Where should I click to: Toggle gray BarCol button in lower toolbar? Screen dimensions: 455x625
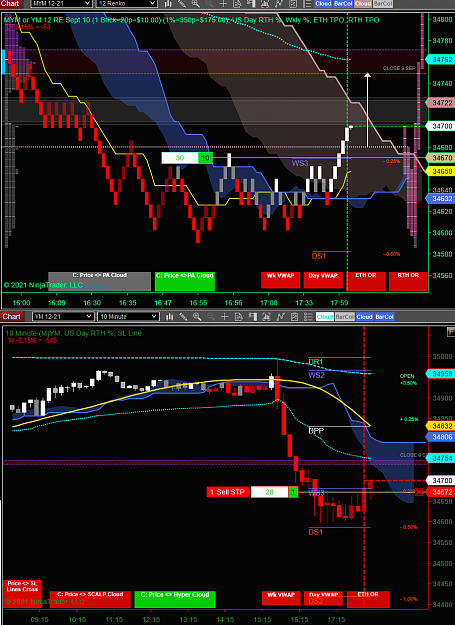click(x=344, y=317)
